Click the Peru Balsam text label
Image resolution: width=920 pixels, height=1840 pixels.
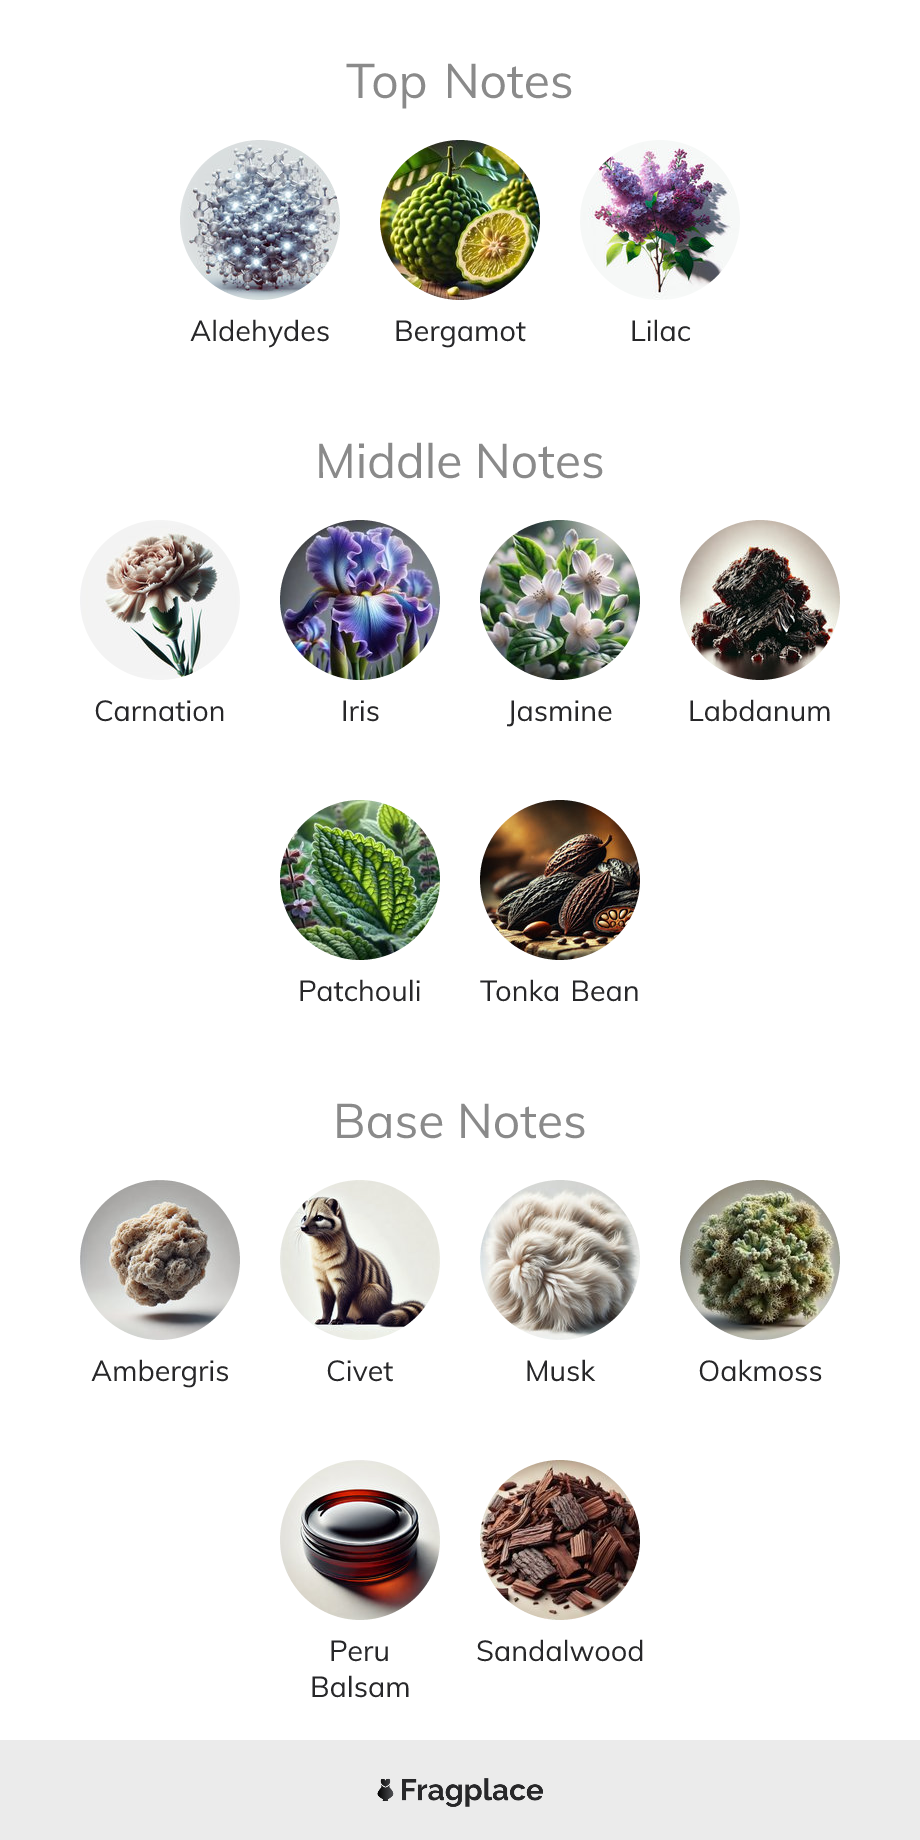360,1669
